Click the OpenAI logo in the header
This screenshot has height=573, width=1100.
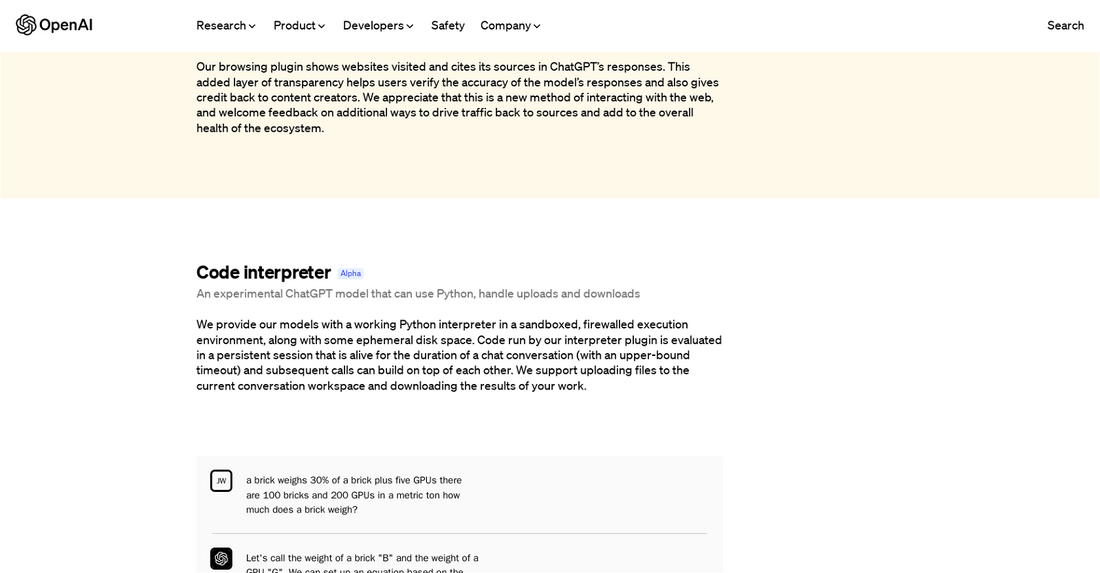coord(54,25)
